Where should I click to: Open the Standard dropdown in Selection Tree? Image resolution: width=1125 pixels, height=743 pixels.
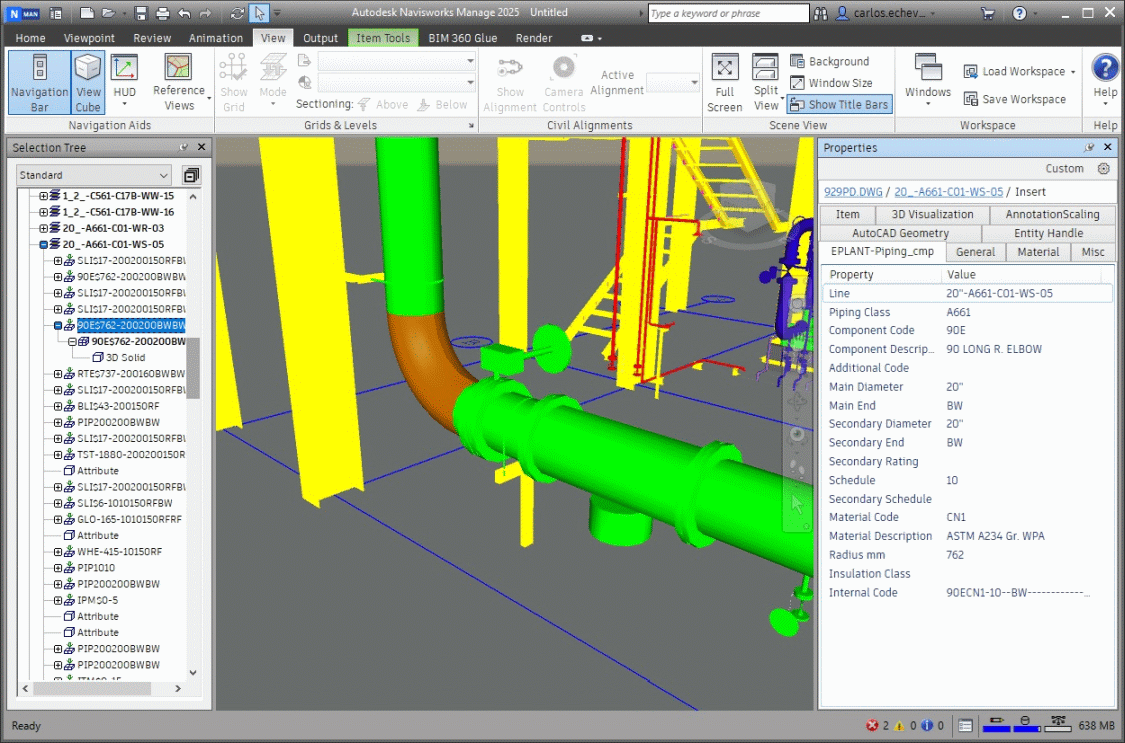(x=94, y=175)
